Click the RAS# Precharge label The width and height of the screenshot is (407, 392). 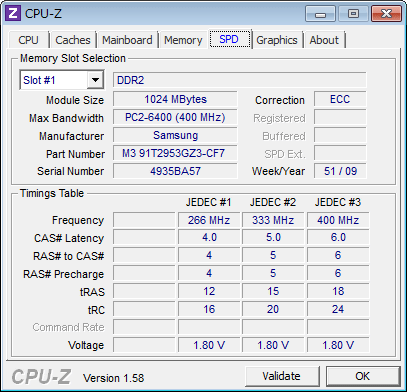(x=63, y=274)
